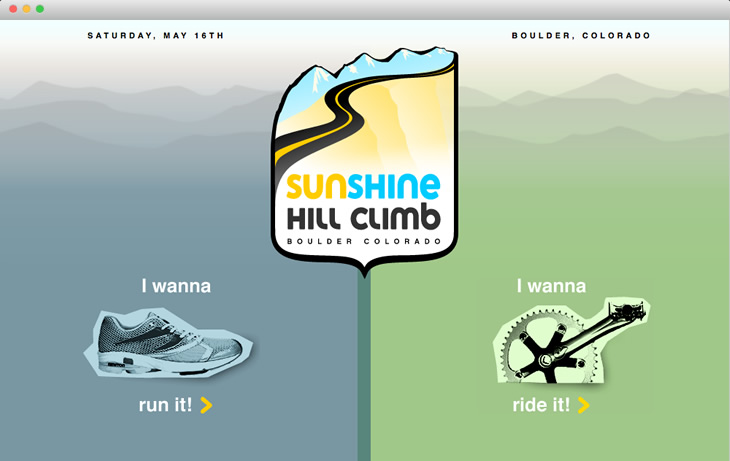The image size is (730, 461).
Task: Close the window with red button
Action: [13, 9]
